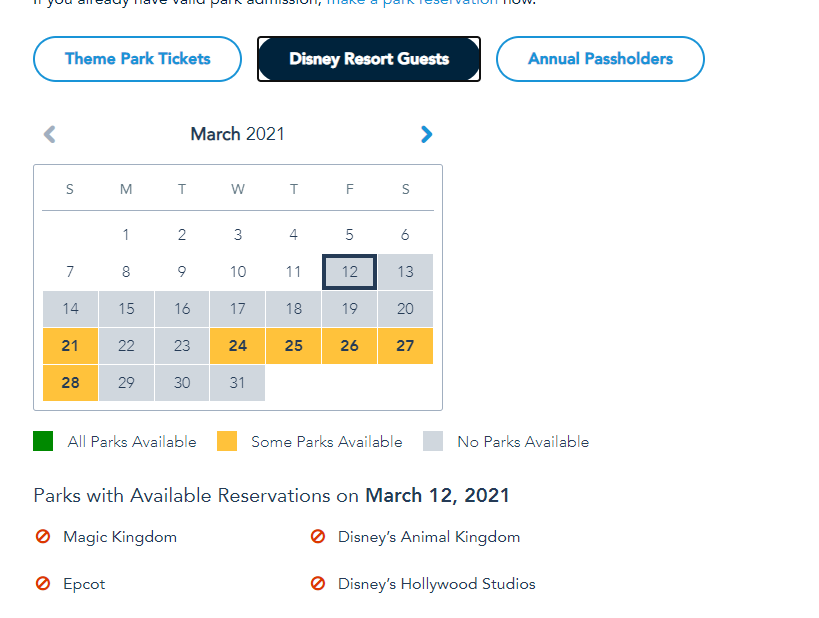The height and width of the screenshot is (618, 819).
Task: Select Disney Resort Guests tab
Action: point(369,59)
